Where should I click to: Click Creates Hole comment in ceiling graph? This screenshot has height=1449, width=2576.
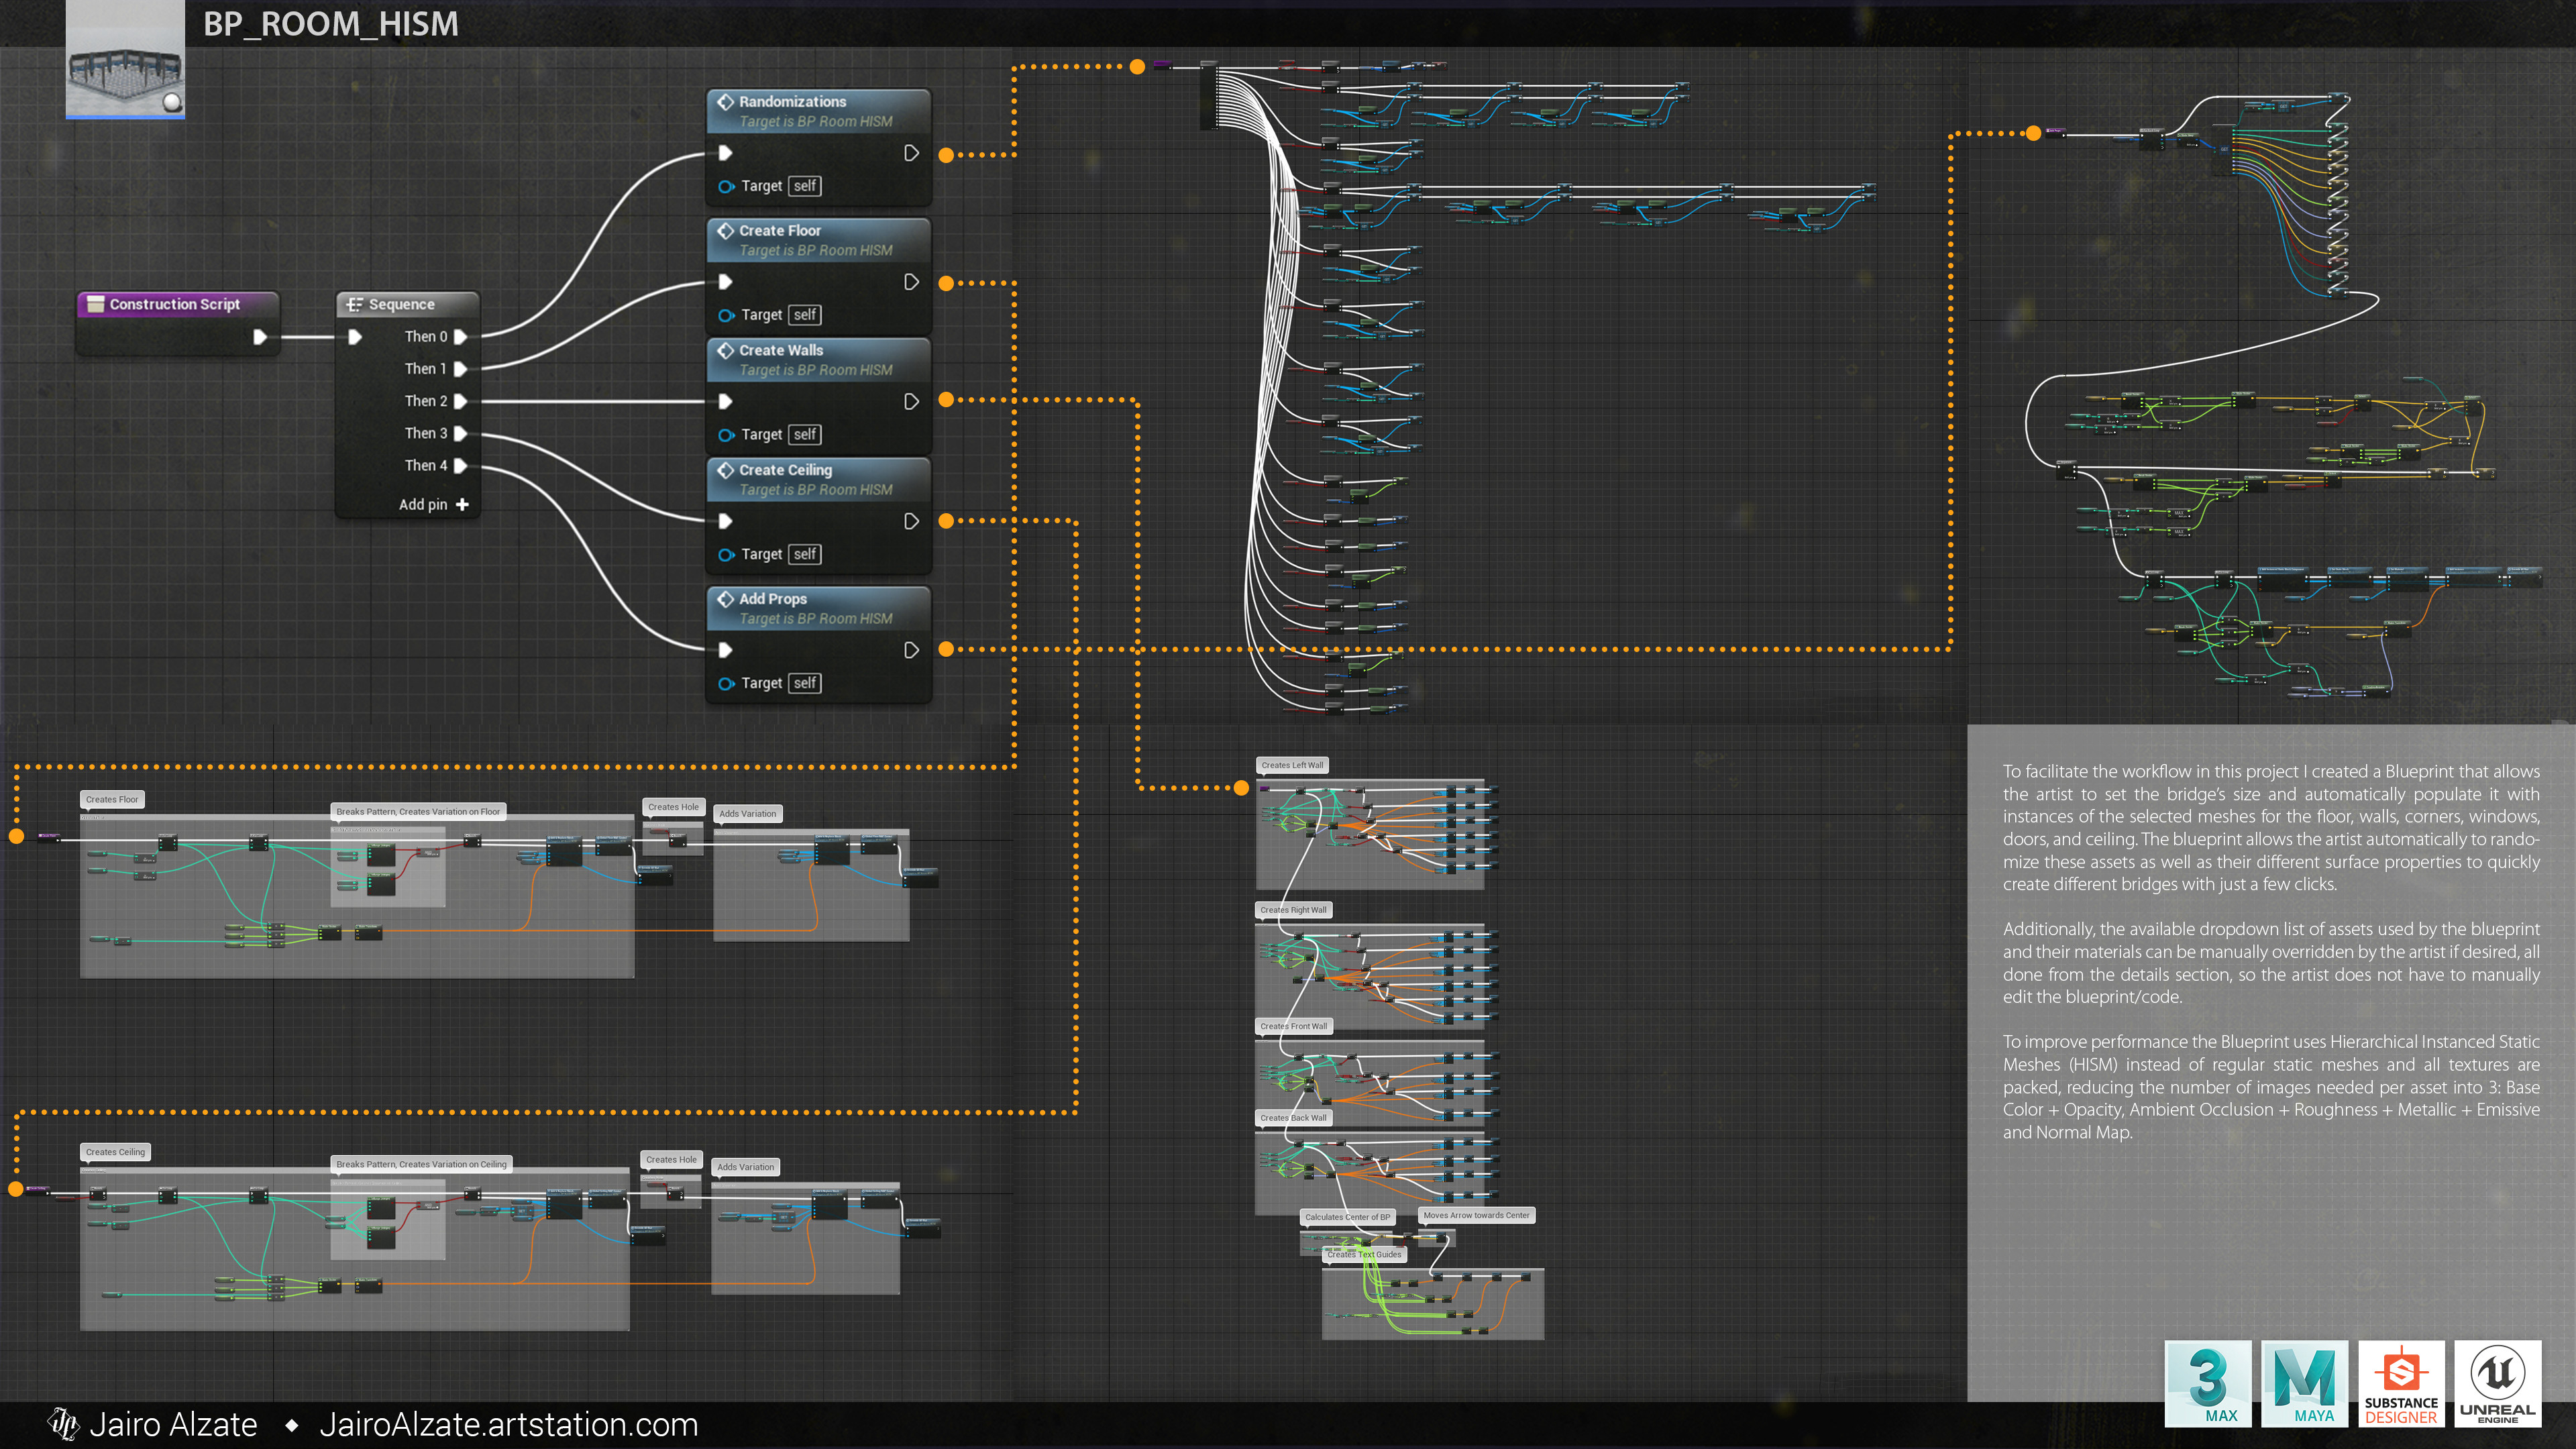tap(671, 1160)
